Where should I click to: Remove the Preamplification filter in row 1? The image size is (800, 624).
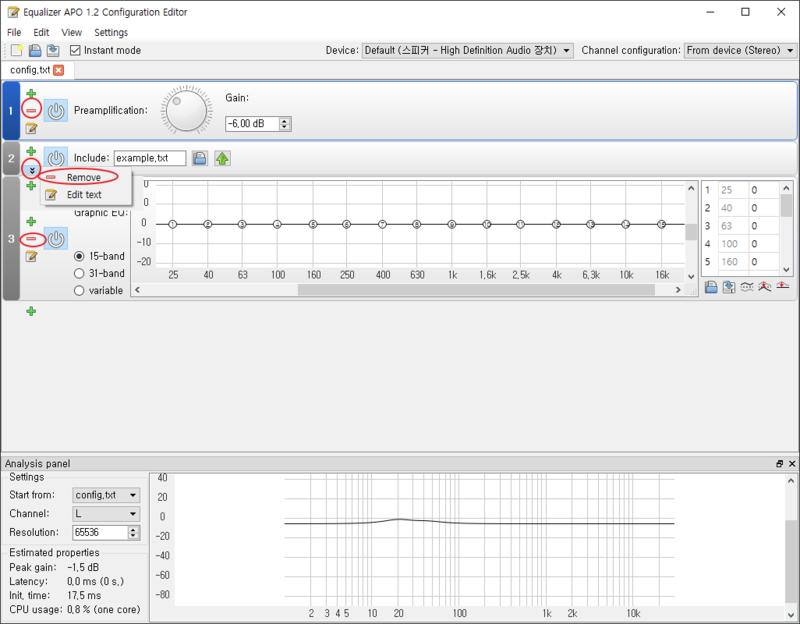click(x=31, y=110)
